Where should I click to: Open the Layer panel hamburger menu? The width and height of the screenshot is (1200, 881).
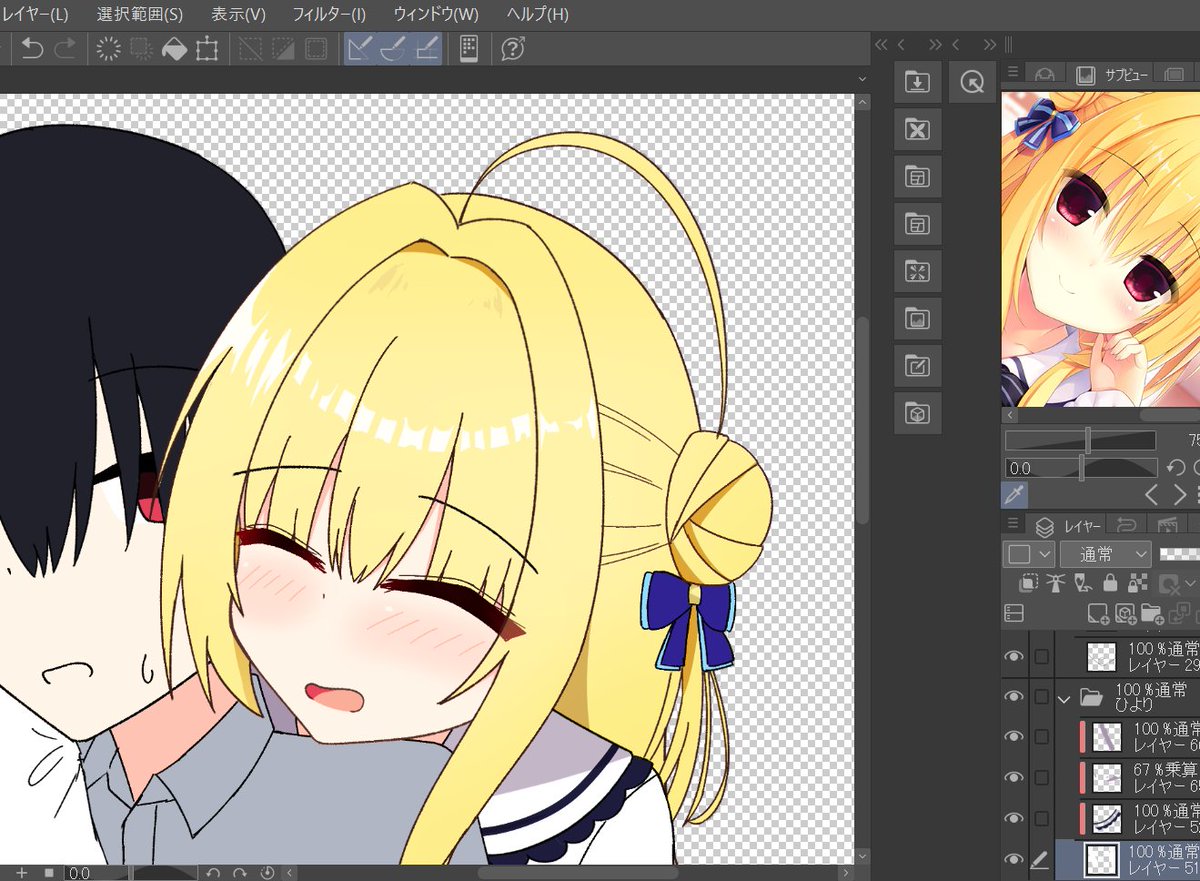click(1012, 525)
